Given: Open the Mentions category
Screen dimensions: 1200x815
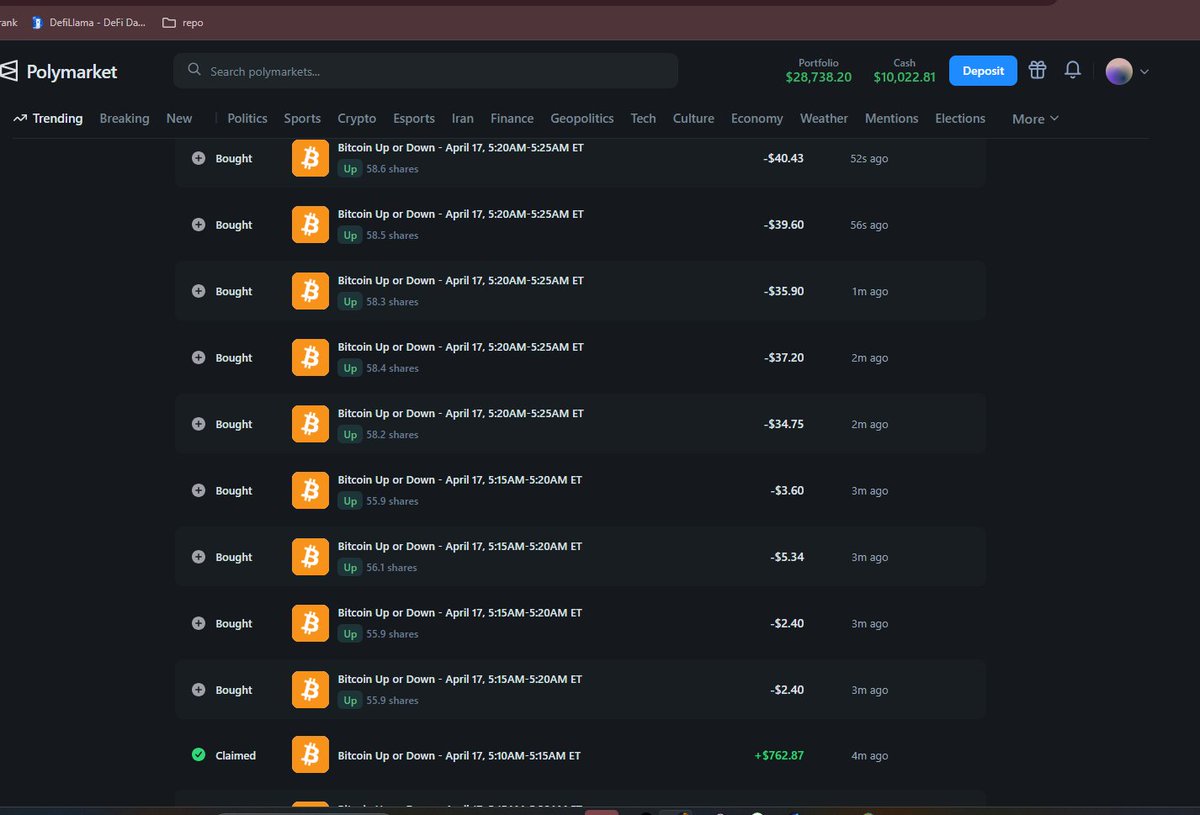Looking at the screenshot, I should [891, 118].
